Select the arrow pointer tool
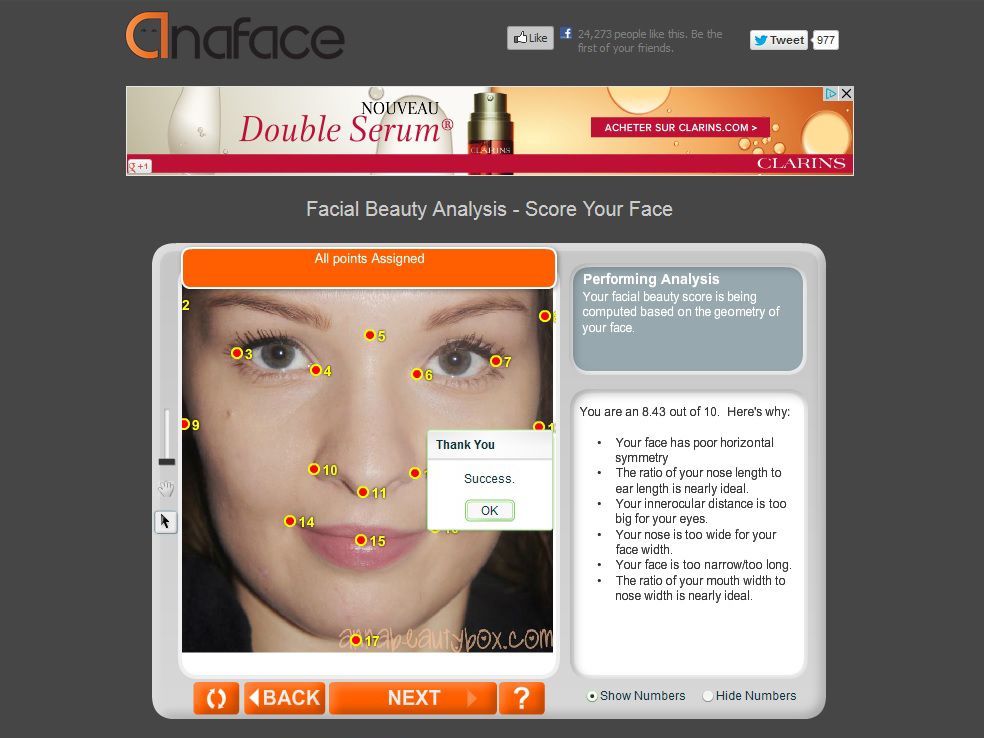The width and height of the screenshot is (984, 738). pyautogui.click(x=166, y=521)
